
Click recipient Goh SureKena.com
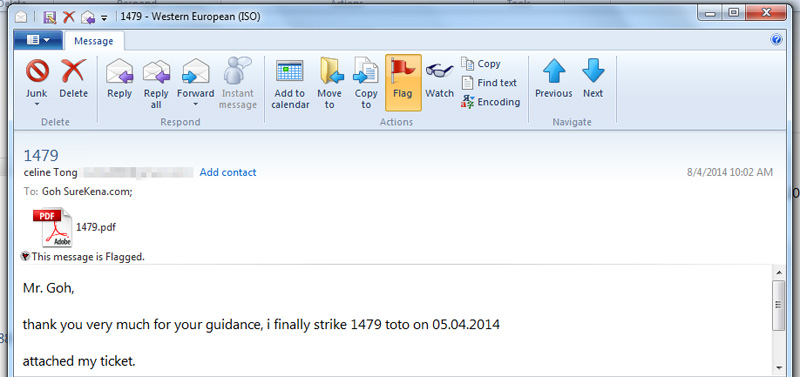(x=88, y=192)
